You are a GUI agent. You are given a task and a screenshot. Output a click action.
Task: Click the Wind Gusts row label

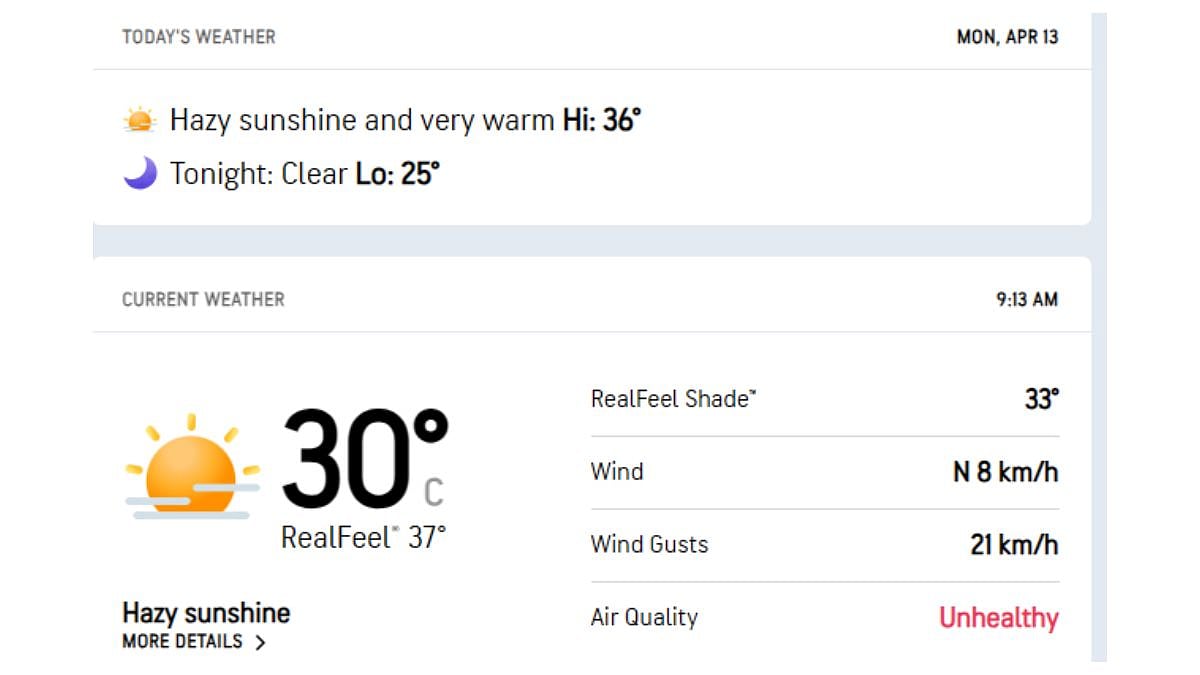[649, 545]
